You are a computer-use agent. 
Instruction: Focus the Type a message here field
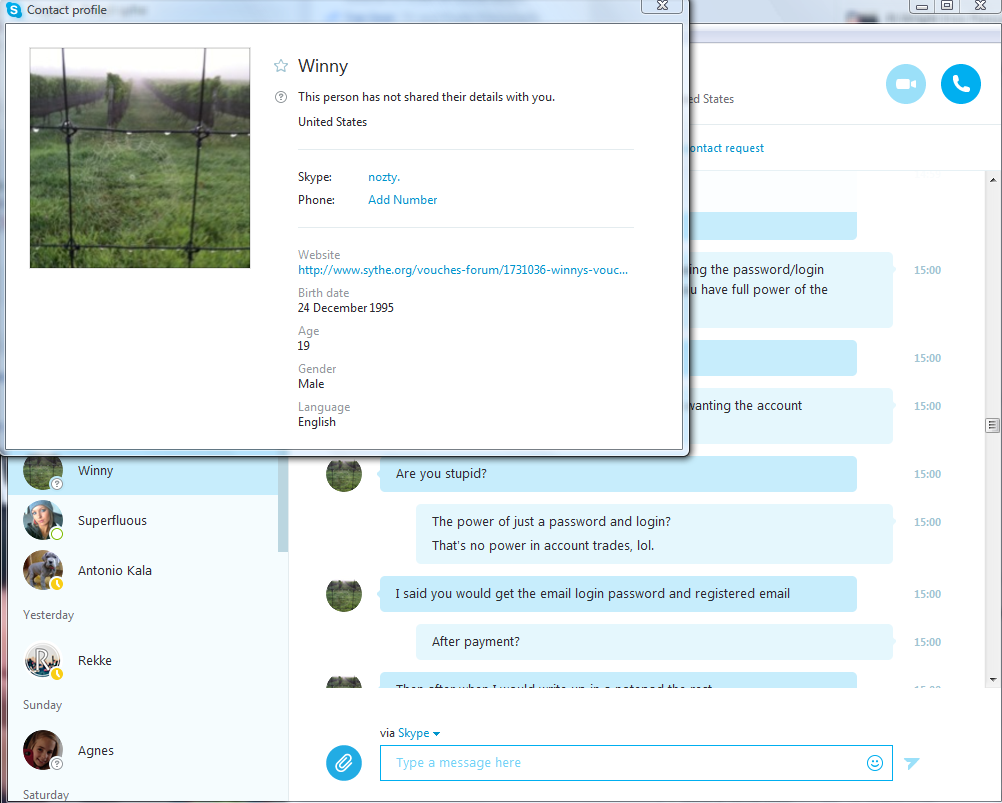point(636,763)
